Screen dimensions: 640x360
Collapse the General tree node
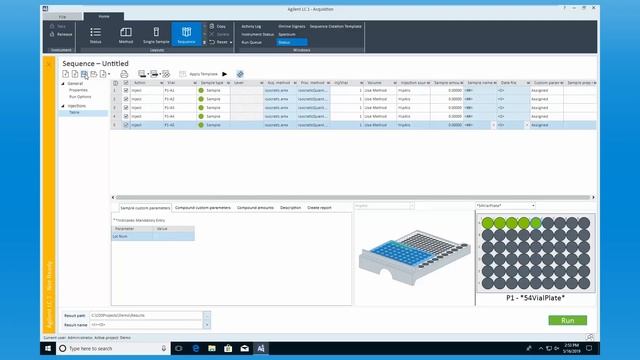pyautogui.click(x=63, y=84)
